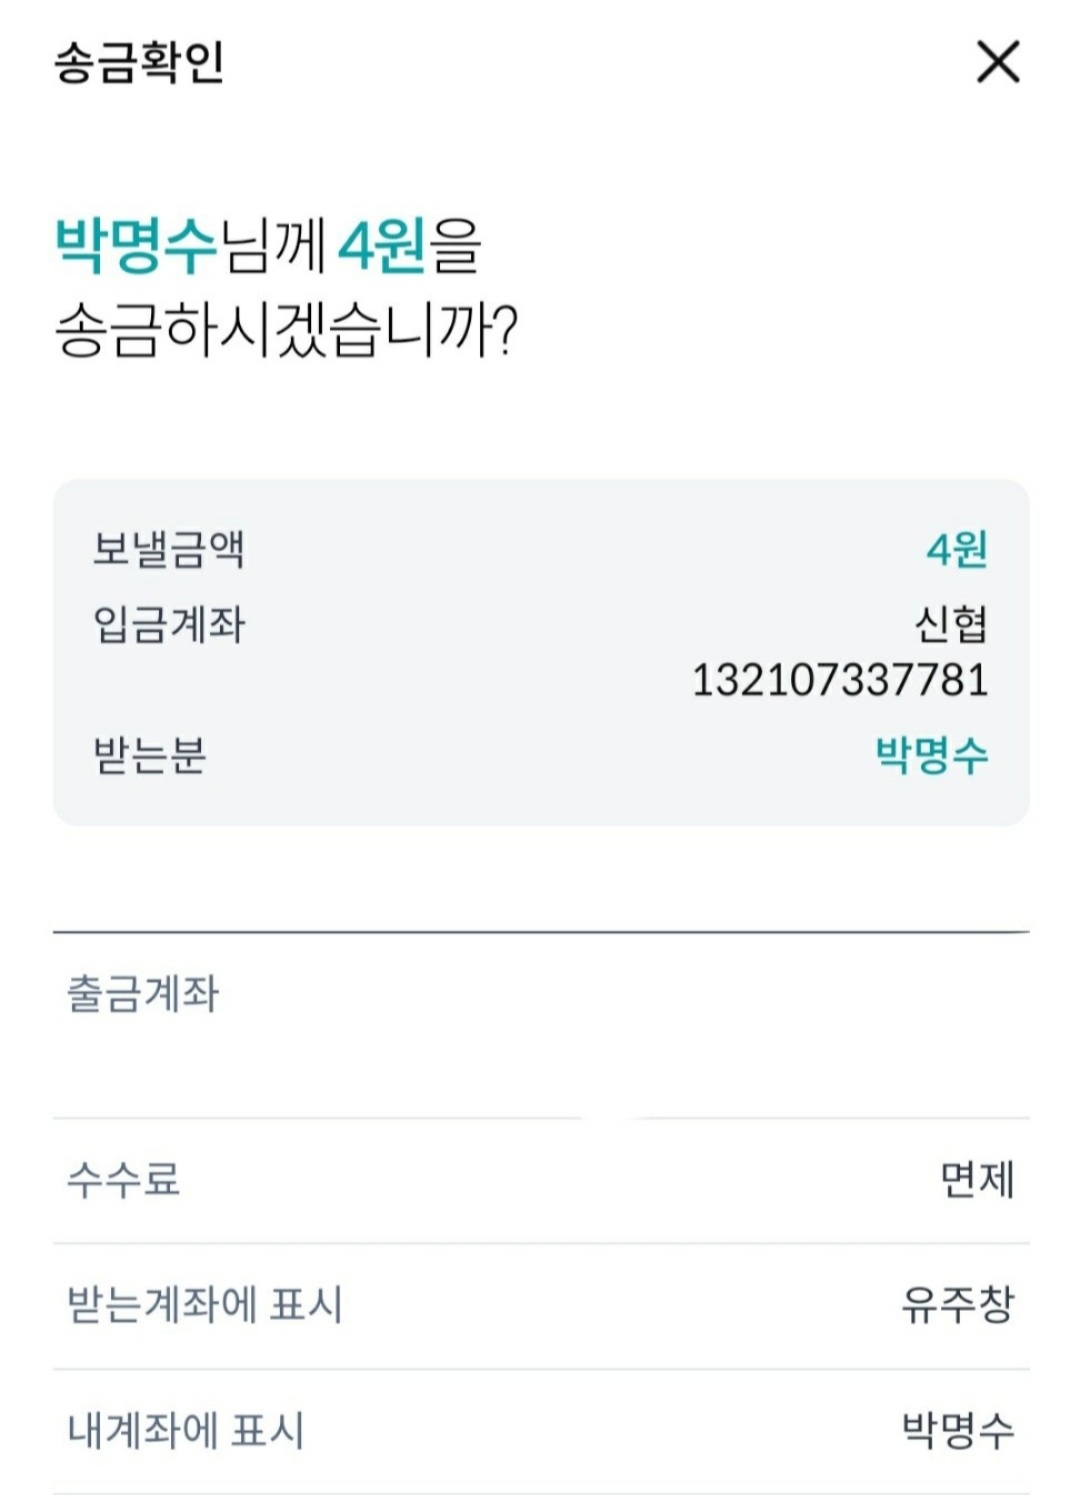Screen dimensions: 1080x1495
Task: Tap the account number 132107337781
Action: [x=840, y=681]
